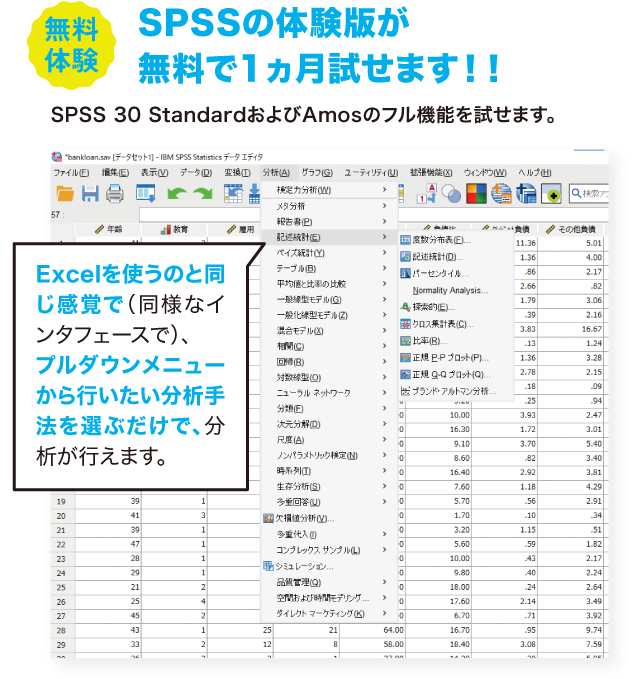Click the cell value 64.00
The height and width of the screenshot is (679, 638).
393,630
